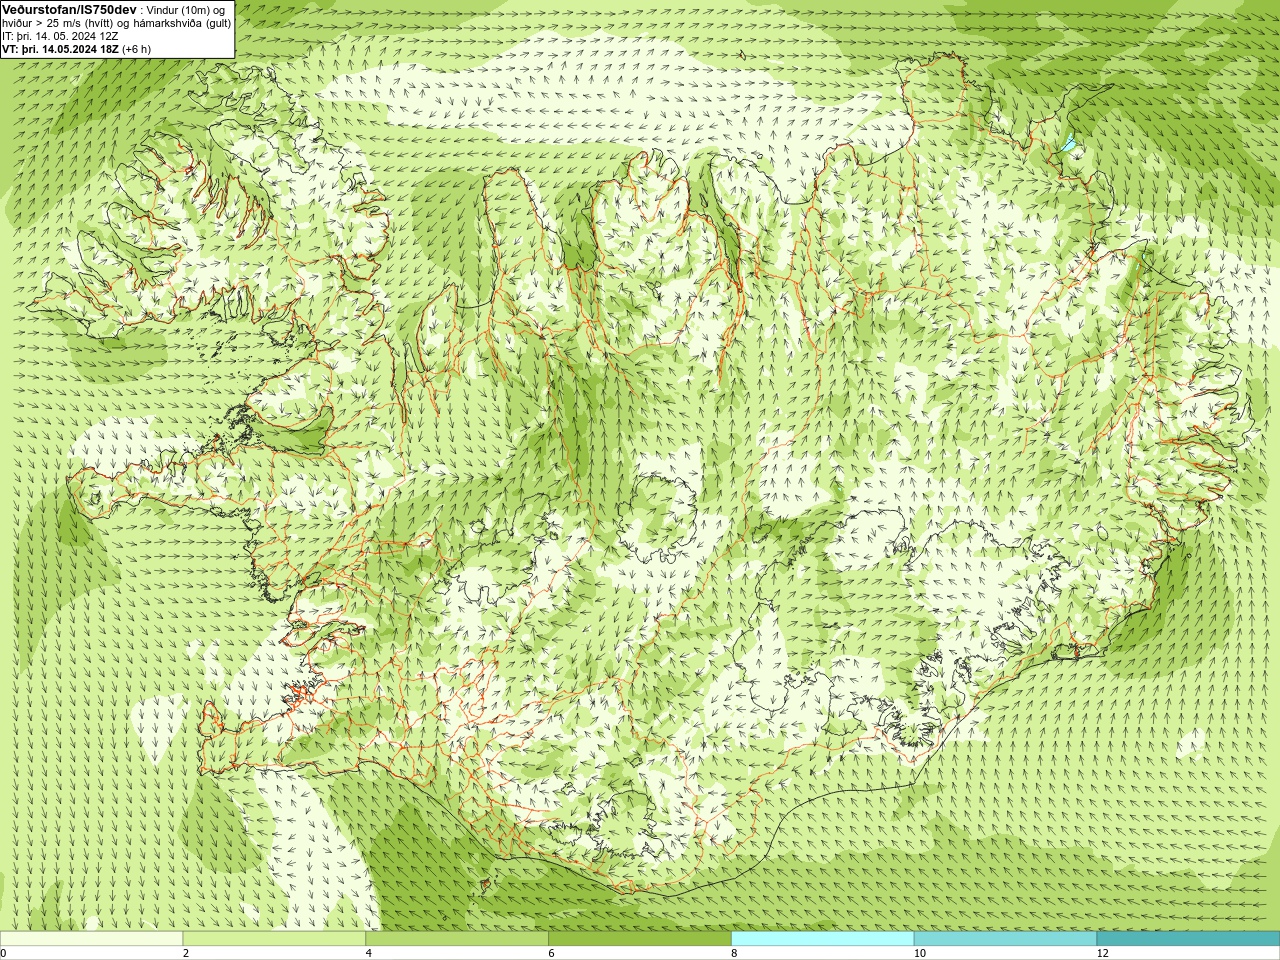The height and width of the screenshot is (960, 1280).
Task: Click the 6–8 m/s dark green legend swatch
Action: (x=640, y=939)
